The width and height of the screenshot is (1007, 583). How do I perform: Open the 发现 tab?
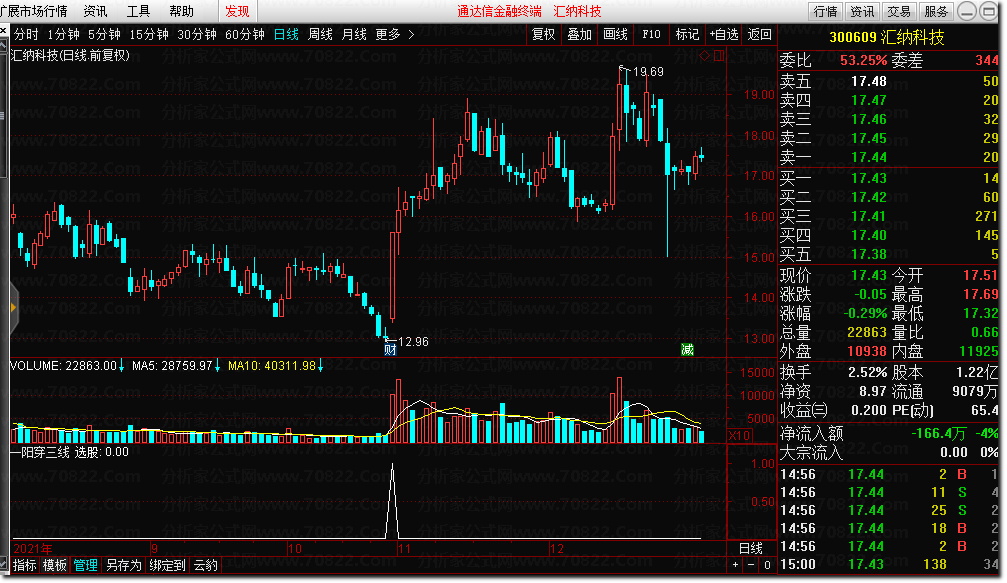tap(237, 12)
